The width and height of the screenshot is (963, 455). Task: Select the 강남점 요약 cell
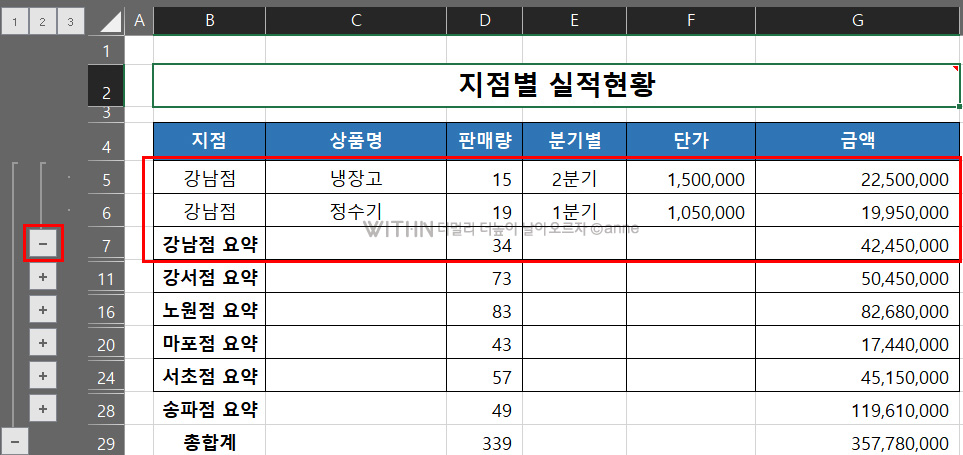click(209, 244)
